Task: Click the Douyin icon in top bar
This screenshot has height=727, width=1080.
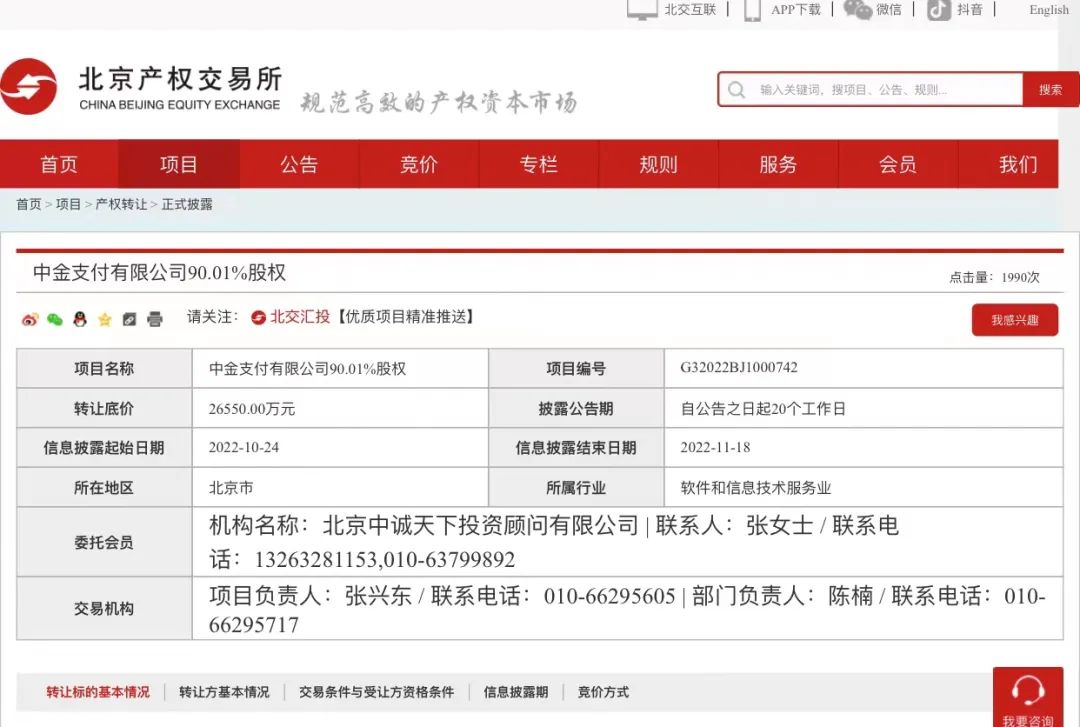Action: tap(939, 10)
